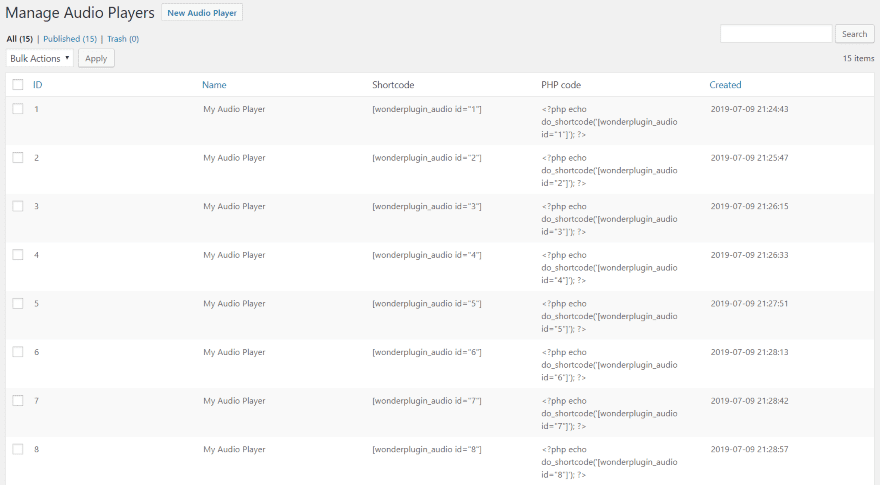Sort the table by Created column
Screen dimensions: 880x485
725,85
